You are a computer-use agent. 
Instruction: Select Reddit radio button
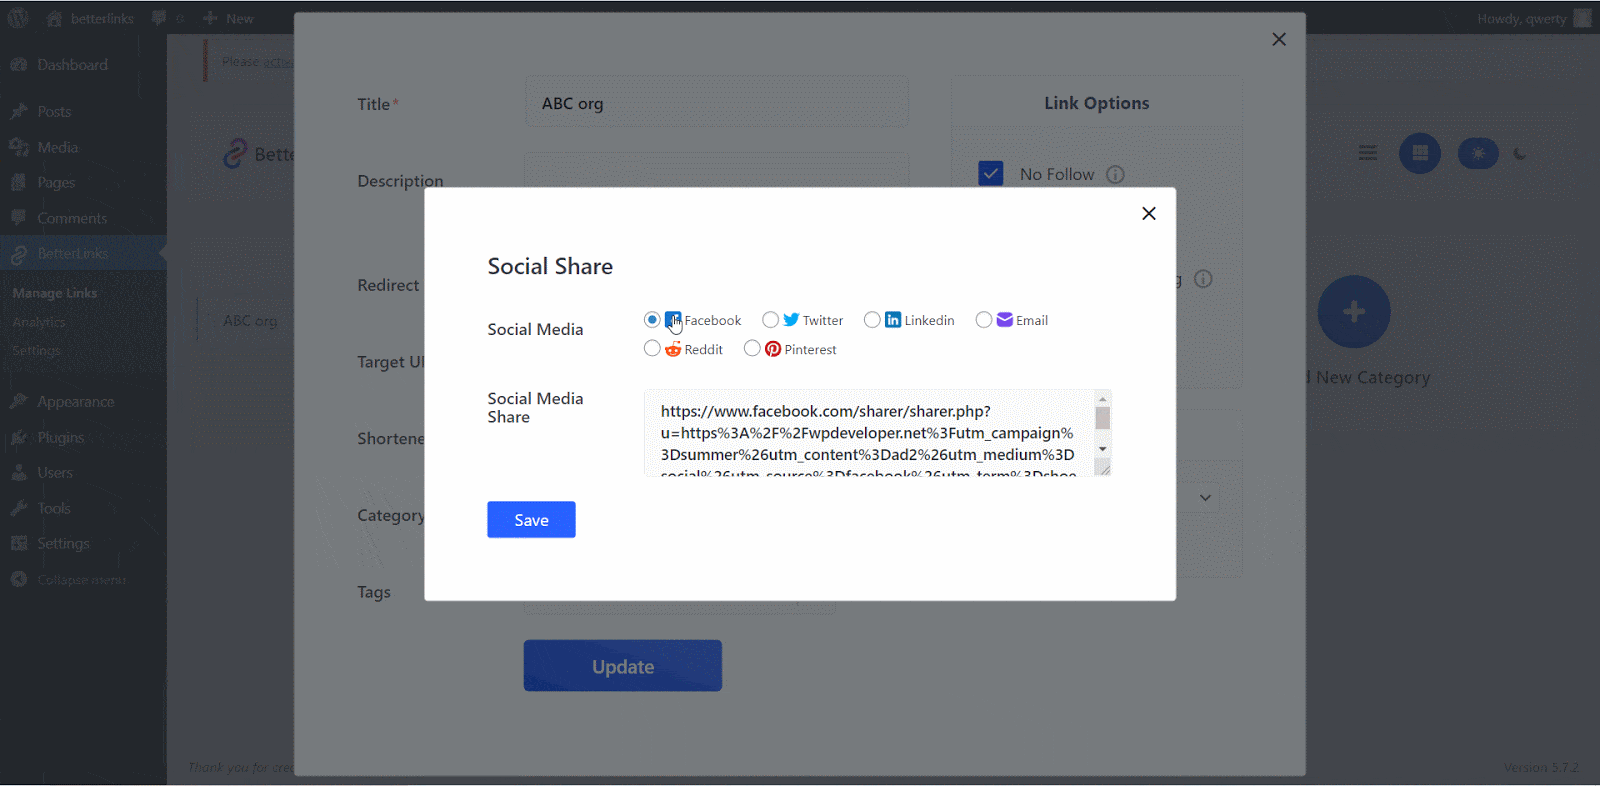coord(652,349)
